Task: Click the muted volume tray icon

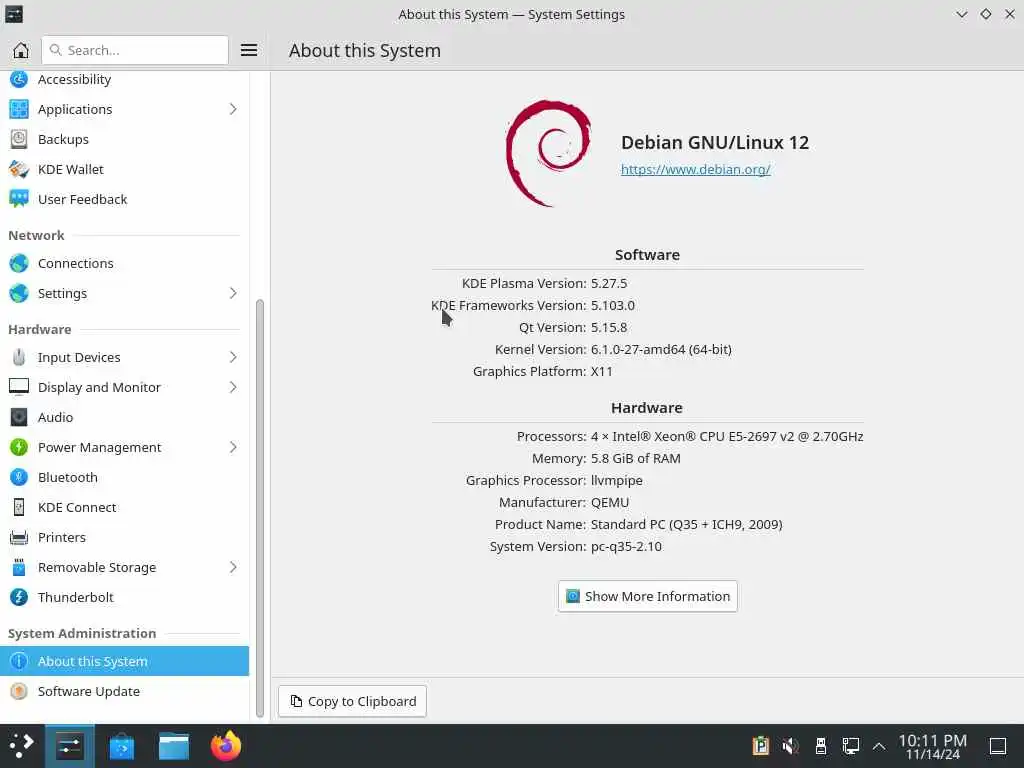Action: pos(790,746)
